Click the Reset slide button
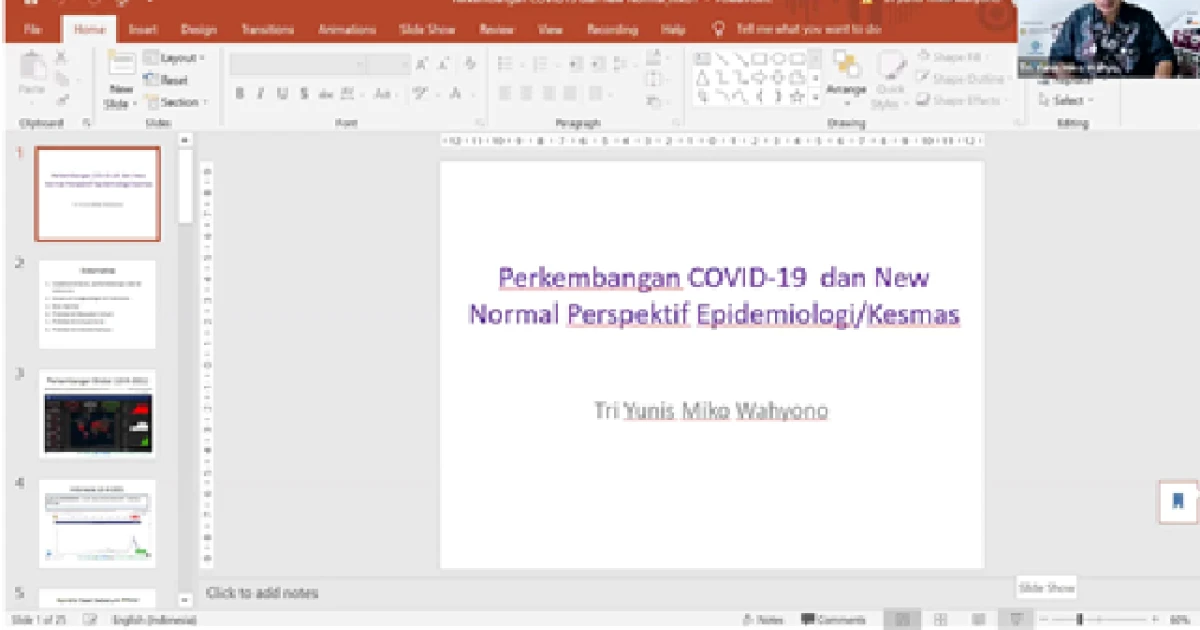Viewport: 1200px width, 630px height. pos(166,80)
